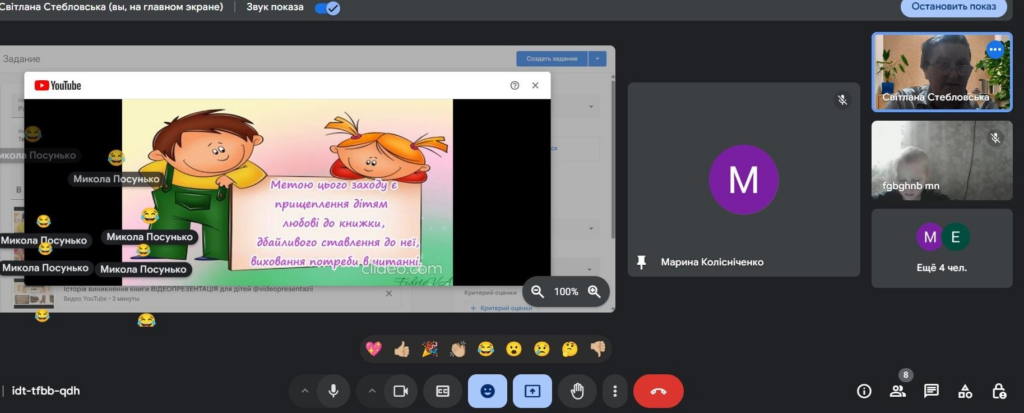This screenshot has width=1024, height=413.
Task: Select Світлана Стебловська video tile
Action: [942, 72]
